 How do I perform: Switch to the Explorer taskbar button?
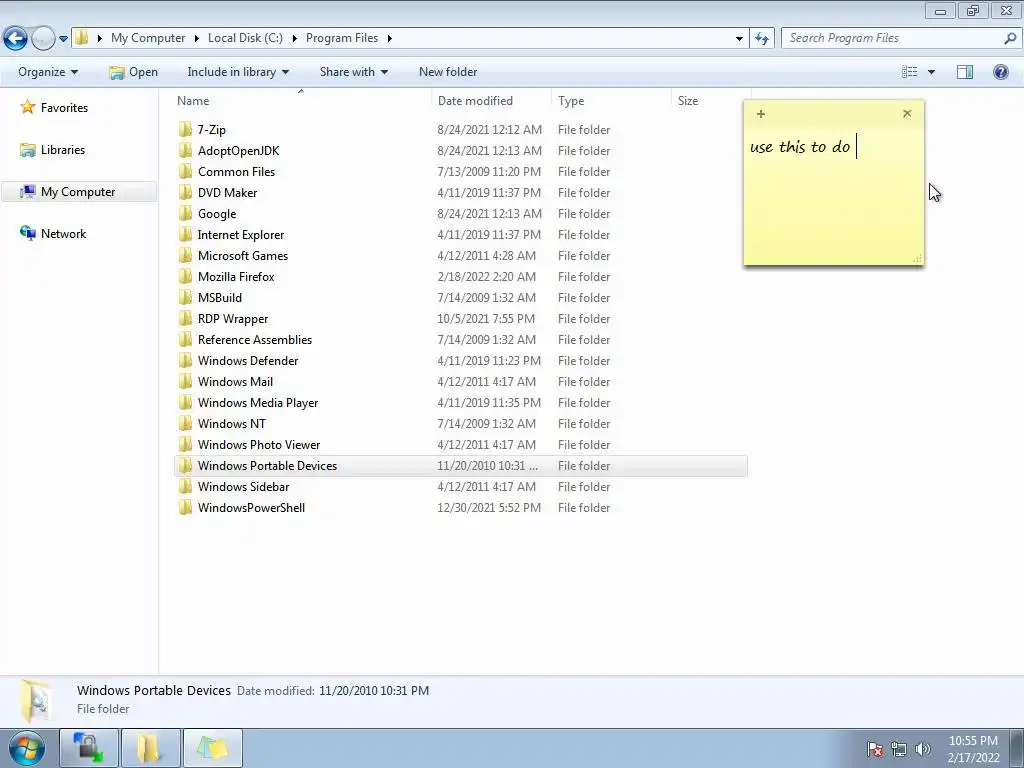coord(151,748)
